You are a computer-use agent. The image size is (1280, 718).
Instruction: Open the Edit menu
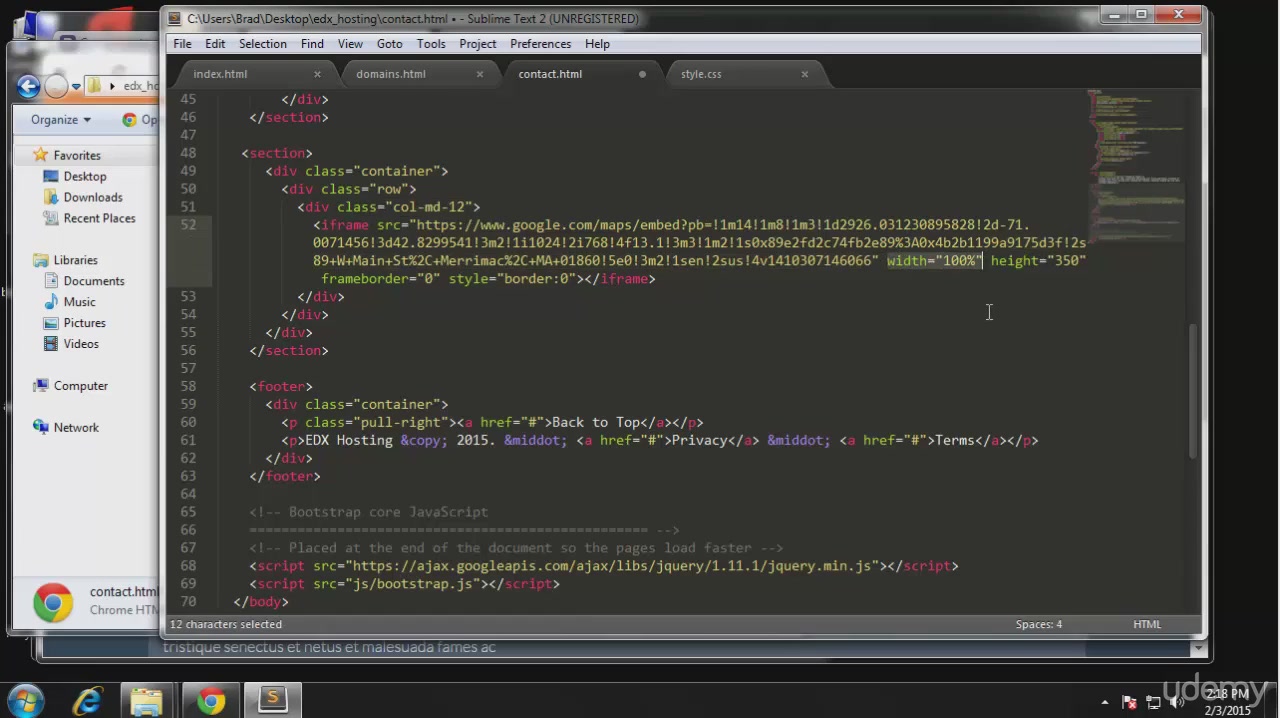pos(215,44)
